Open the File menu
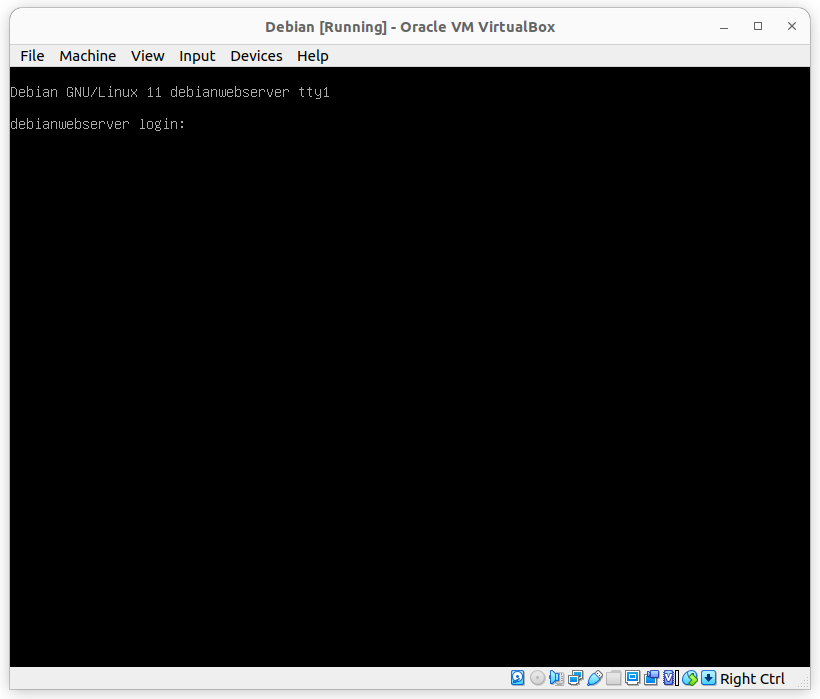820x699 pixels. click(x=31, y=56)
